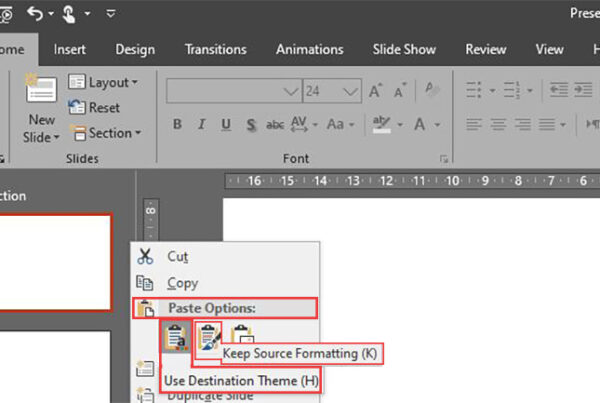
Task: Toggle Italic formatting
Action: [201, 125]
